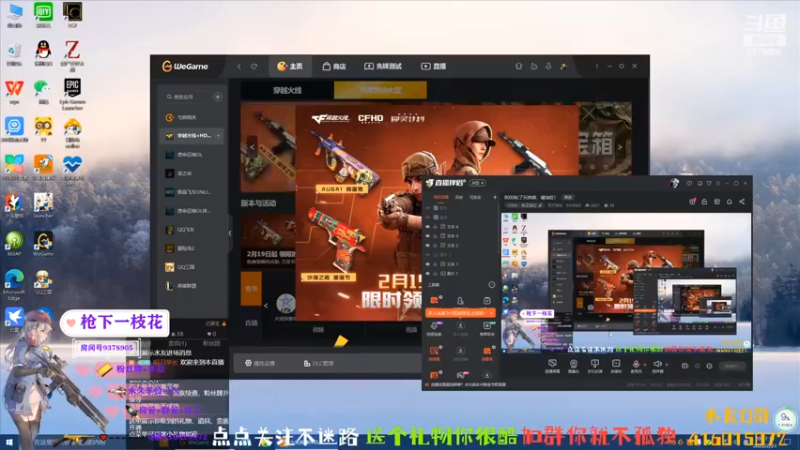Open streaming settings gear icon

coord(709,366)
